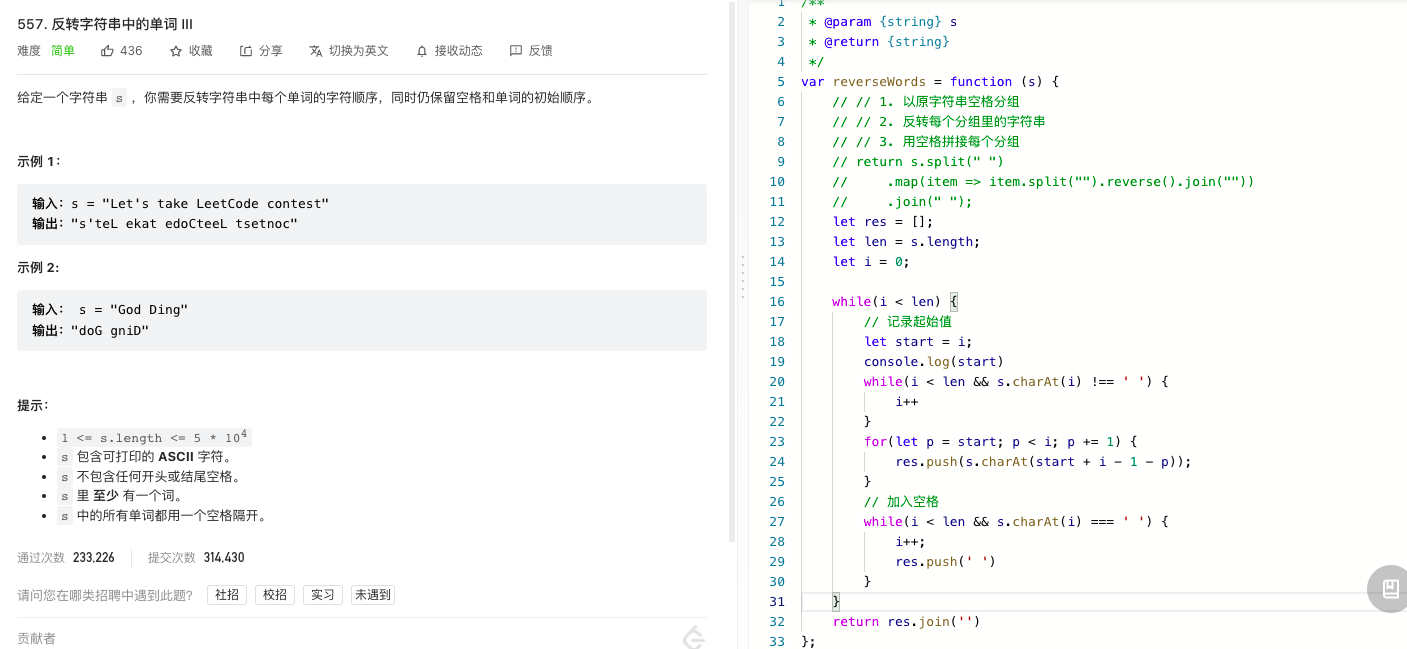Open the floating notes button in the editor
This screenshot has height=649, width=1407.
point(1389,588)
